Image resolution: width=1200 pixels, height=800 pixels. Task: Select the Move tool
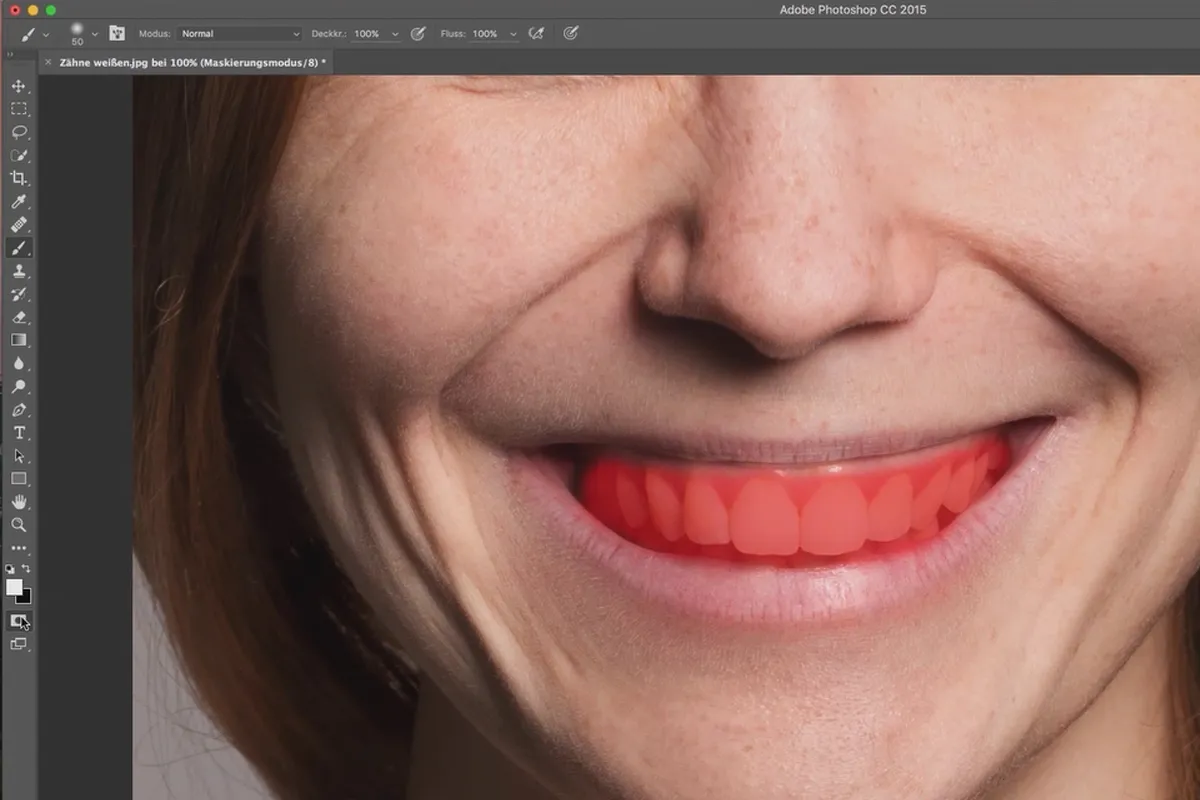pyautogui.click(x=19, y=86)
